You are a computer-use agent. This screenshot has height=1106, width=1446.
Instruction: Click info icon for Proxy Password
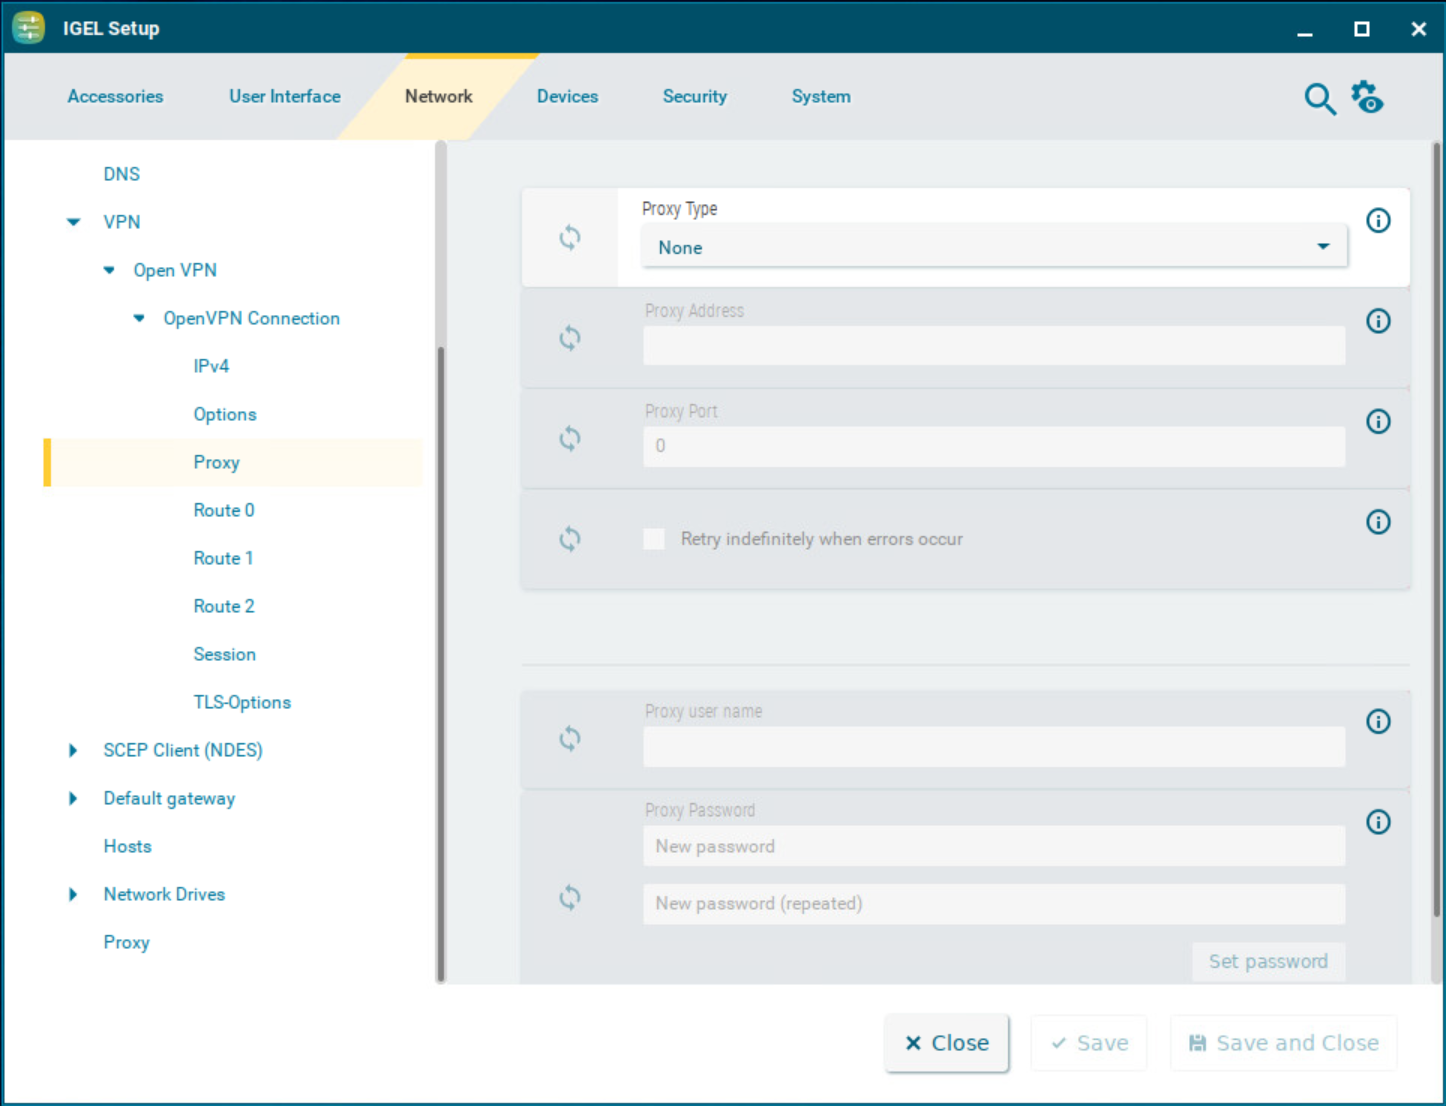(1378, 822)
